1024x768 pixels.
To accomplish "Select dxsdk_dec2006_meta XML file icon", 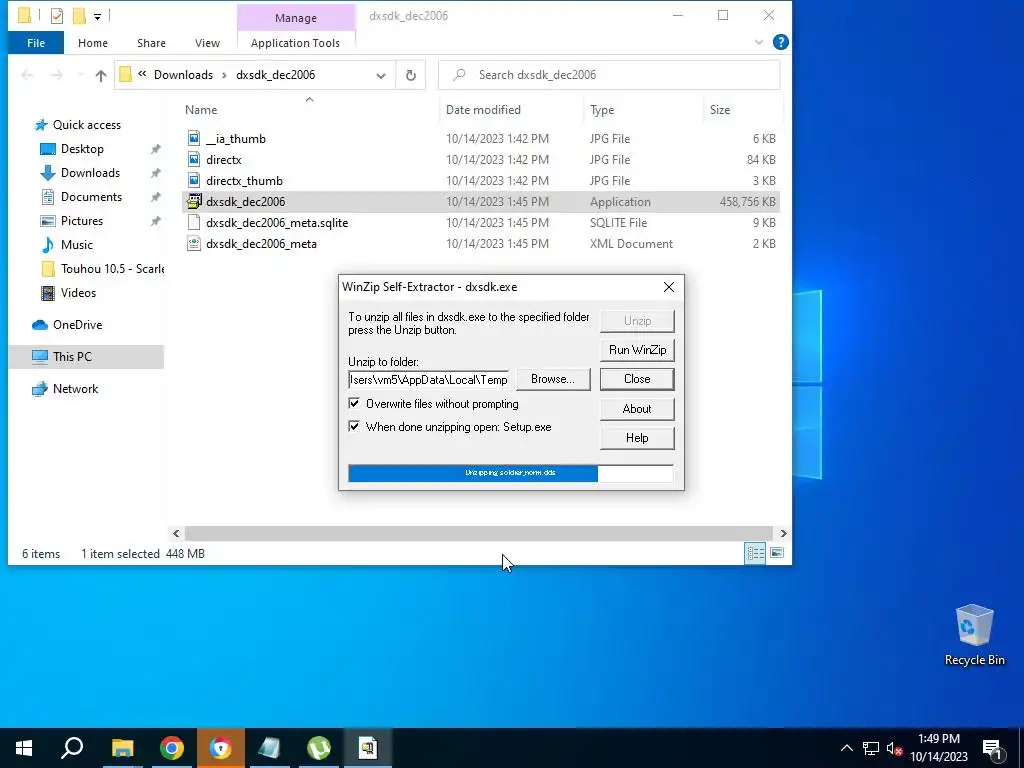I will coord(194,244).
